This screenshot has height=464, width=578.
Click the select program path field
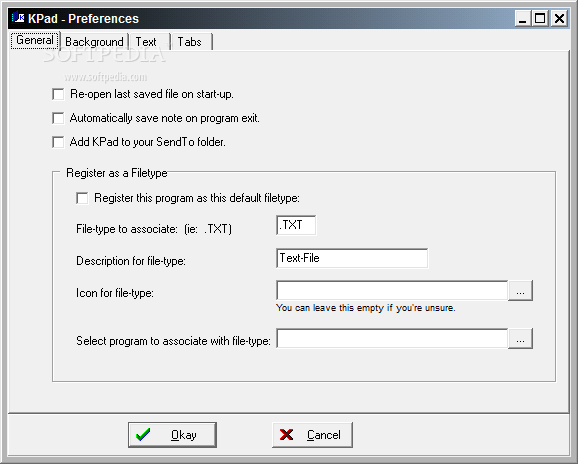click(x=392, y=338)
